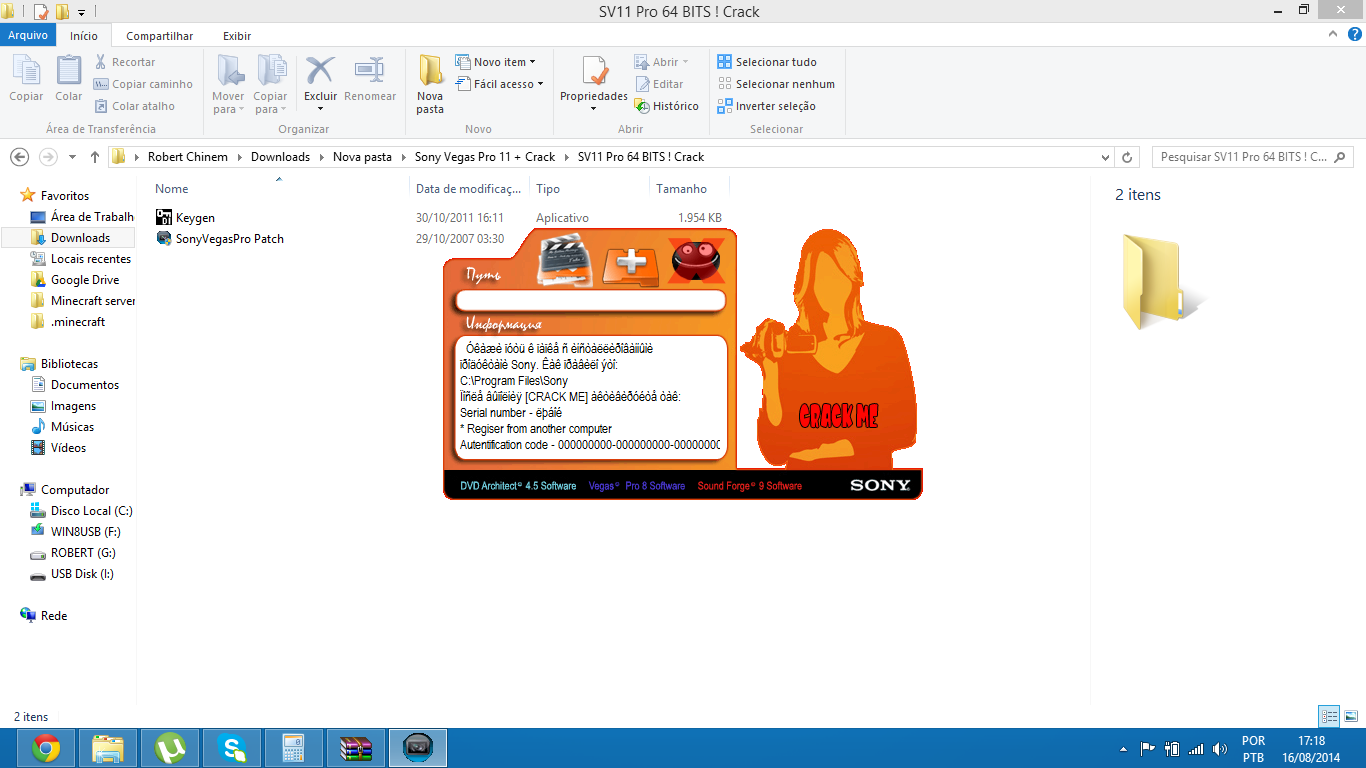
Task: Switch to large icons view in status bar
Action: (x=1351, y=716)
